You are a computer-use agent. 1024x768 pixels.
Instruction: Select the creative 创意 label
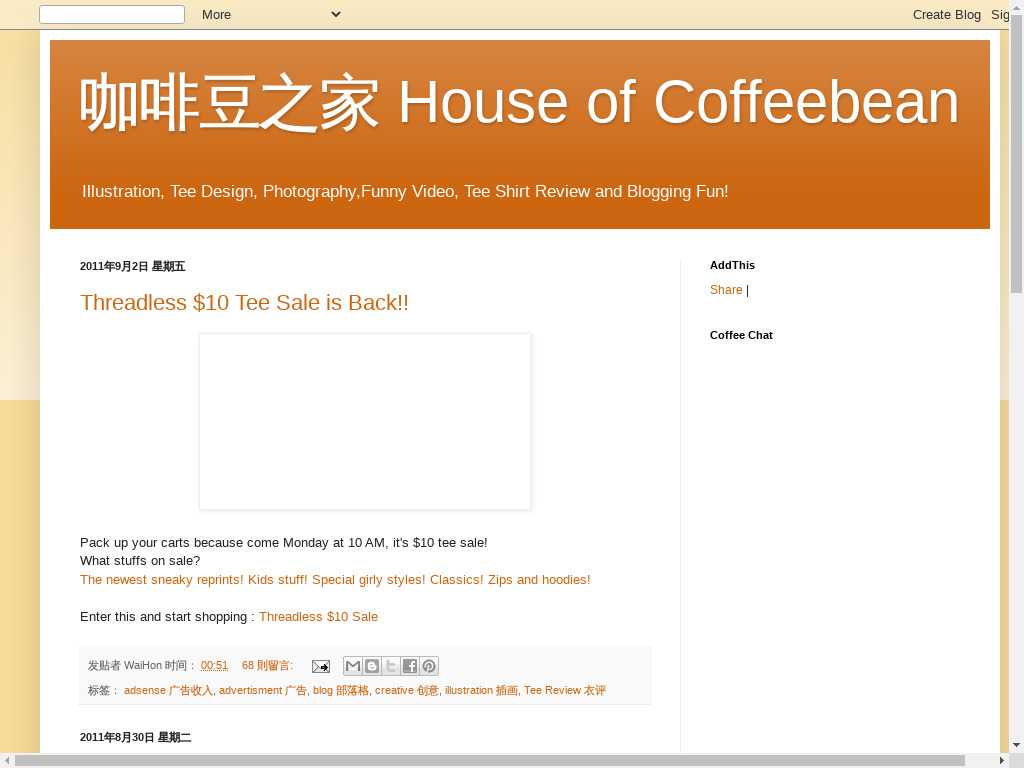point(407,690)
